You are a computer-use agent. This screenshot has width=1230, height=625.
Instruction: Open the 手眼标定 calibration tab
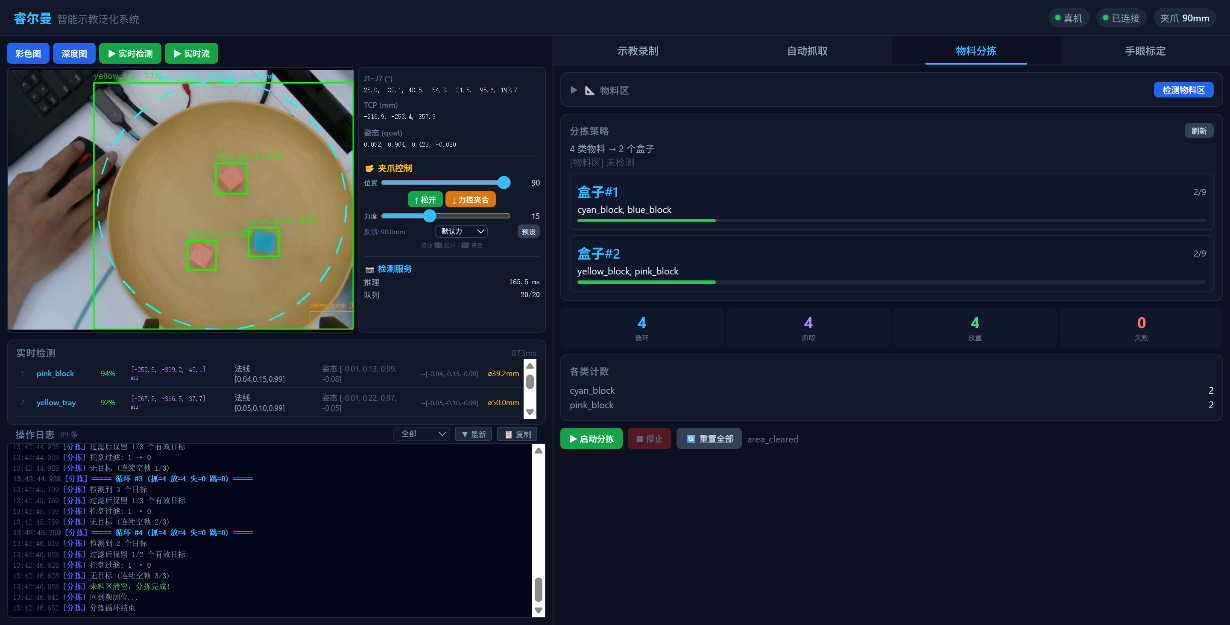[x=1138, y=51]
